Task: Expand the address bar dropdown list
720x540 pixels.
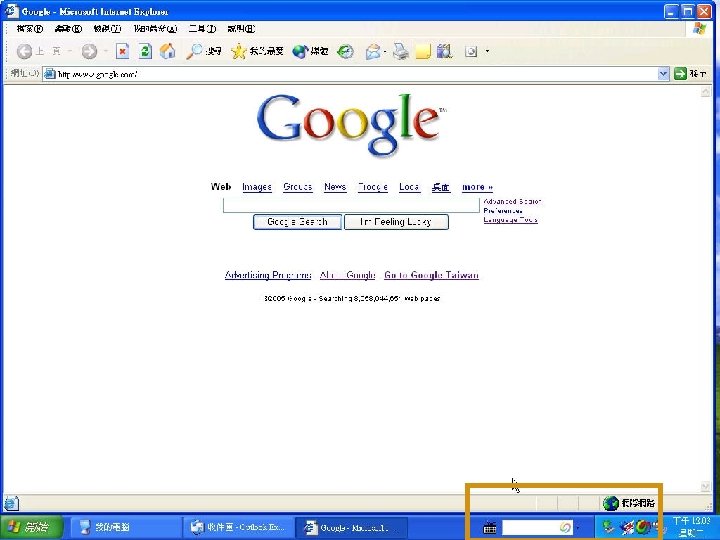Action: [x=663, y=73]
